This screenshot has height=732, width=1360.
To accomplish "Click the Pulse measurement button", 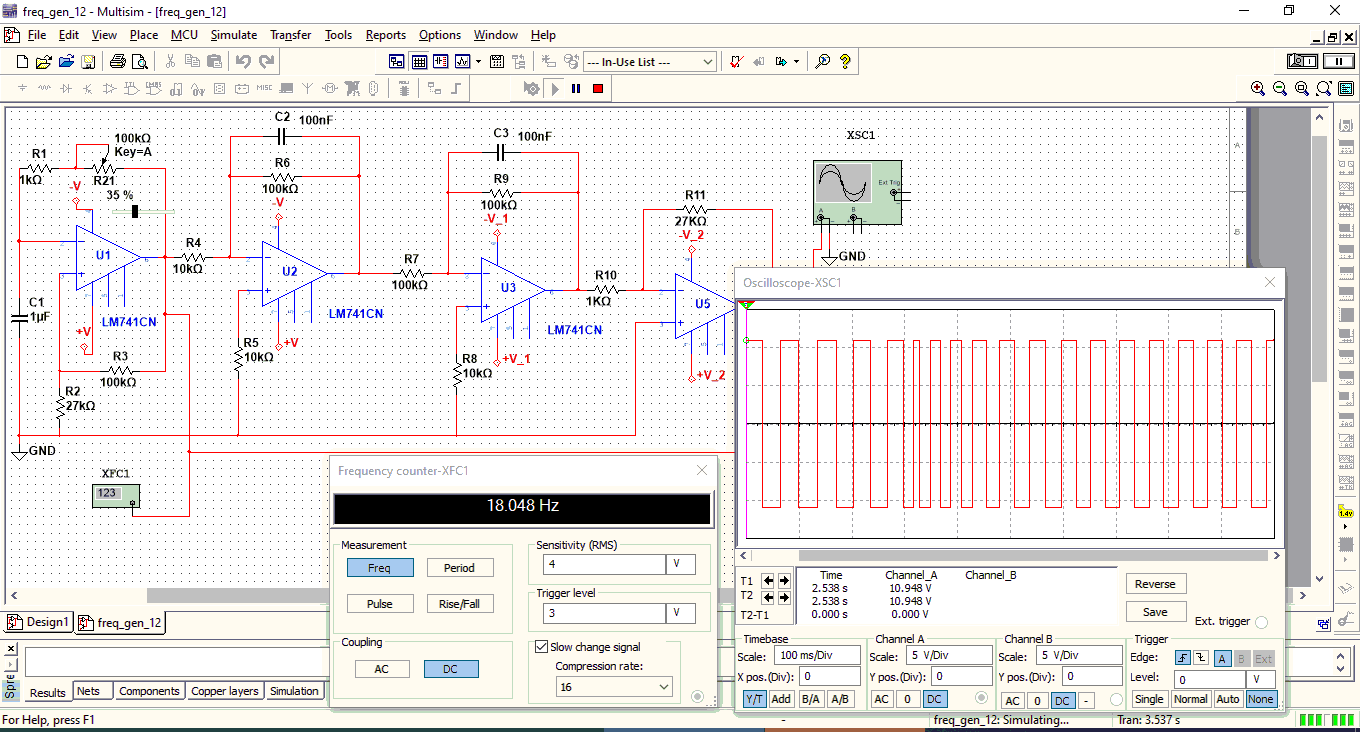I will click(x=380, y=604).
